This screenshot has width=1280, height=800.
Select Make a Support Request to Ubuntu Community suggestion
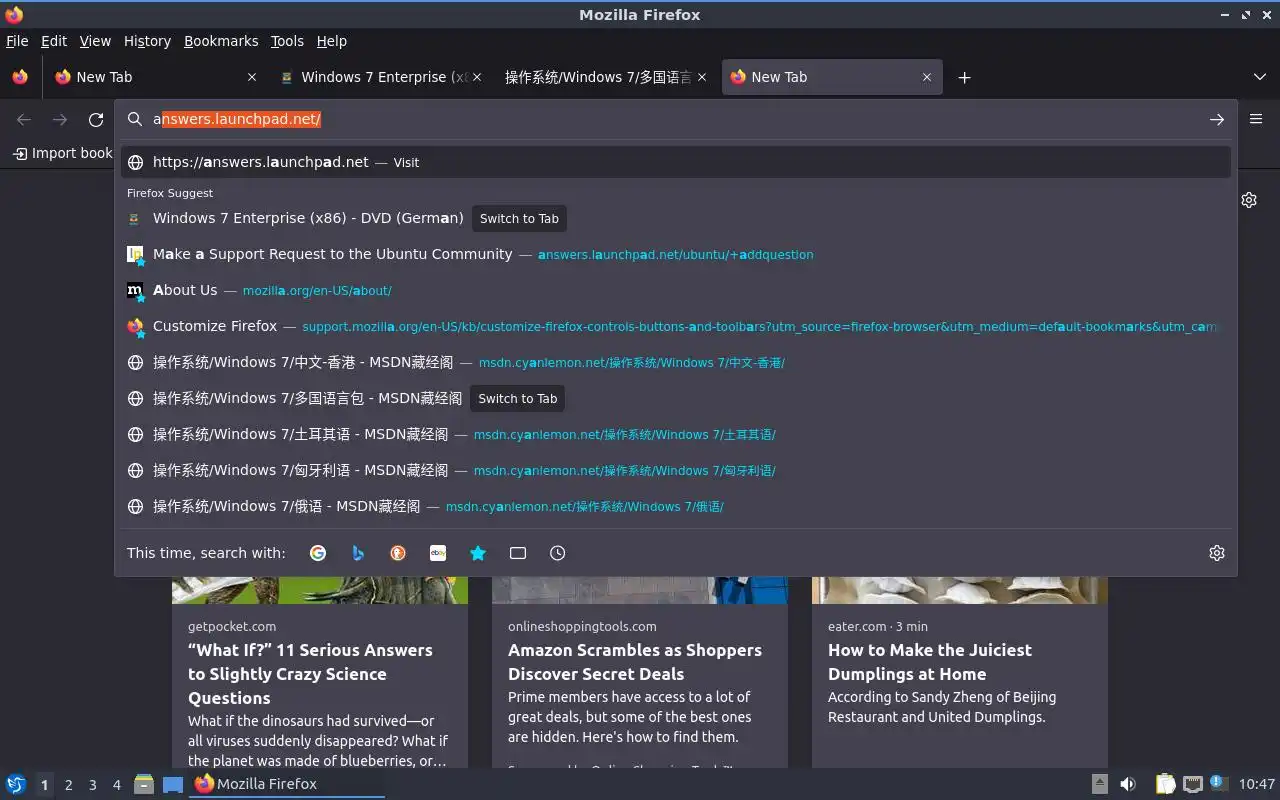coord(676,254)
